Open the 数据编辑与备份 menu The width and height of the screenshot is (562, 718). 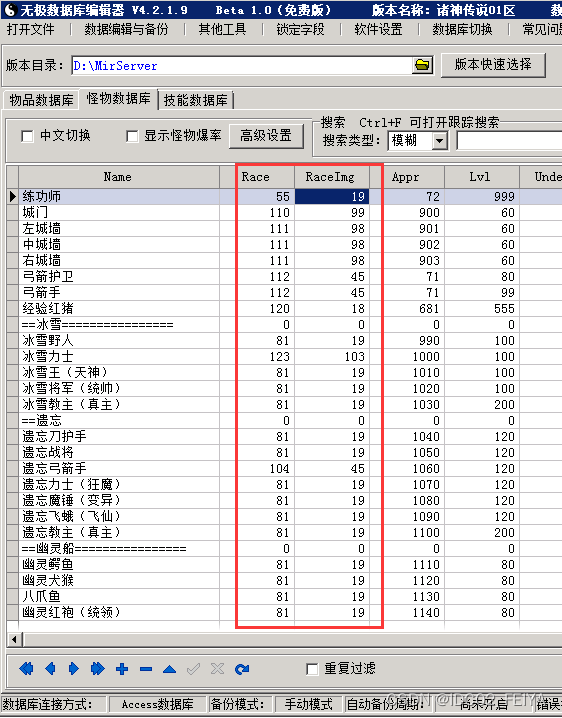(x=126, y=29)
